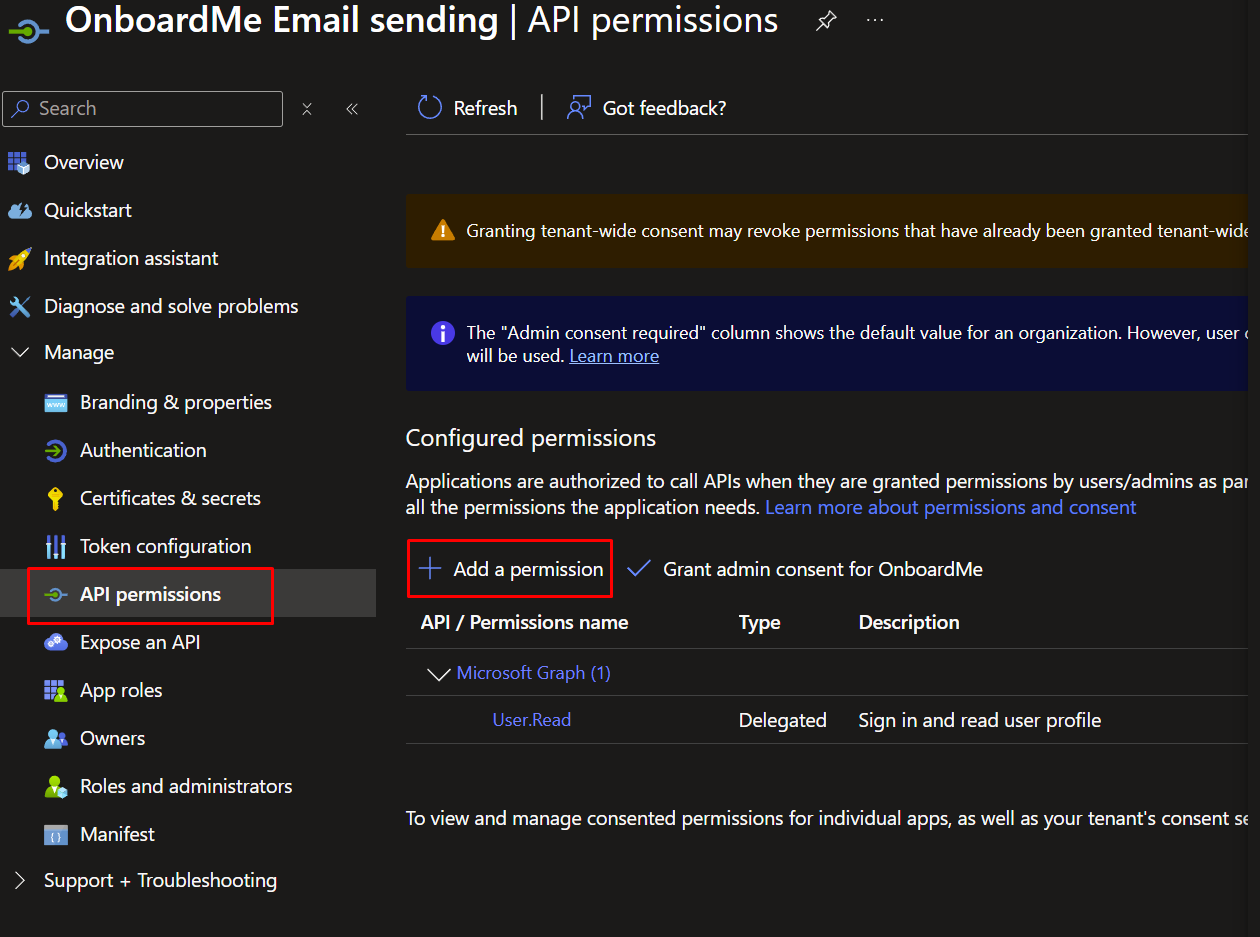Click the pin icon beside page title
Screen dimensions: 1260x937
point(826,21)
